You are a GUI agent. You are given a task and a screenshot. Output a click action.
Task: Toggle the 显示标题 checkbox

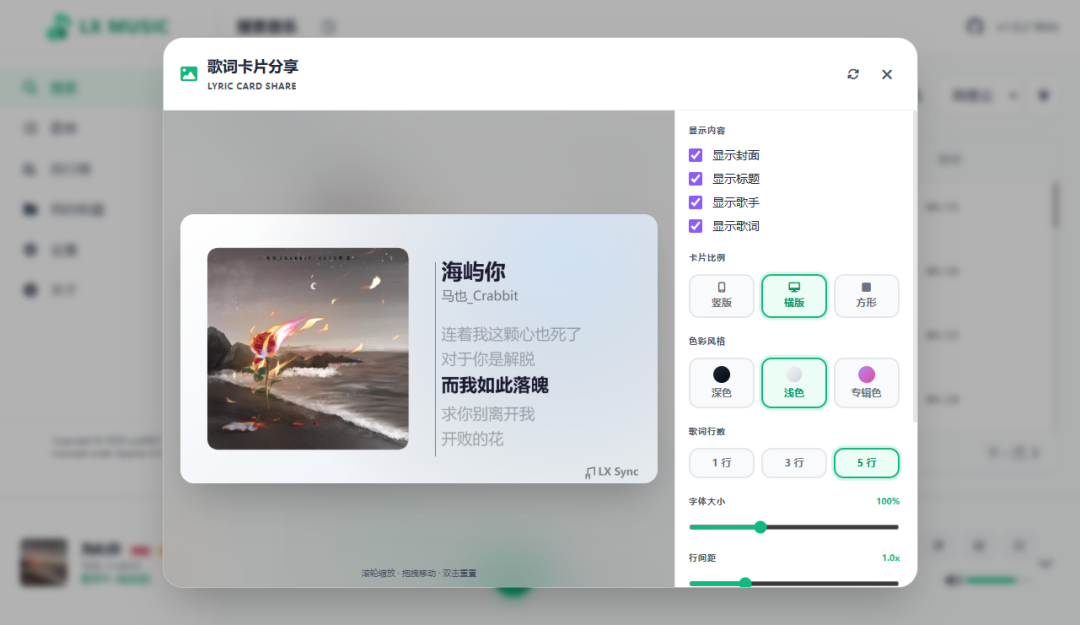[x=696, y=178]
